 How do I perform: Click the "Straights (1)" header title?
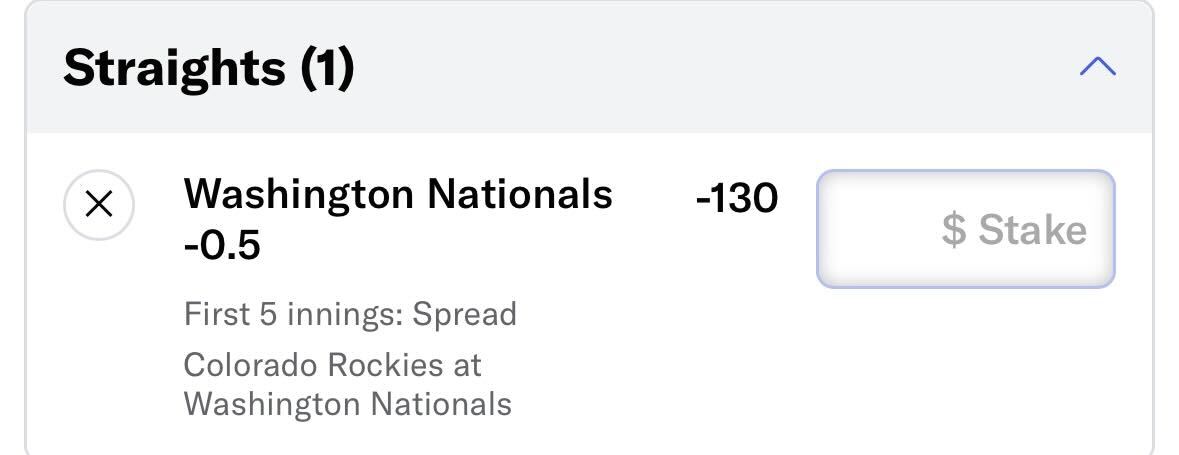(208, 68)
